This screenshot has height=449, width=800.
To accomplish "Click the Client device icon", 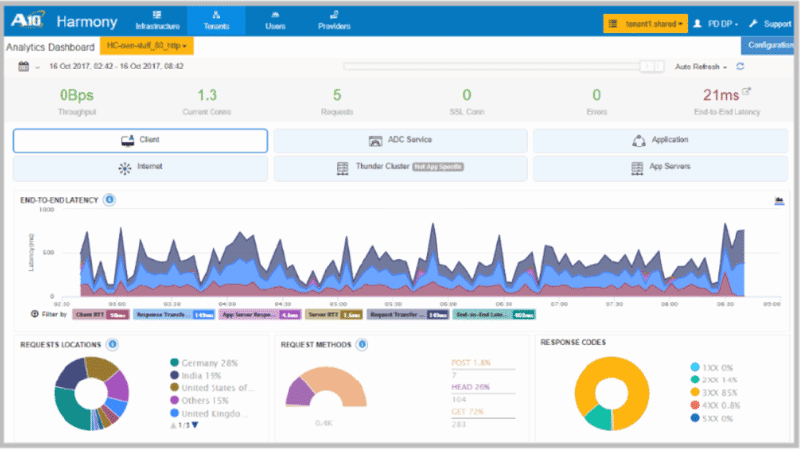I will [128, 140].
